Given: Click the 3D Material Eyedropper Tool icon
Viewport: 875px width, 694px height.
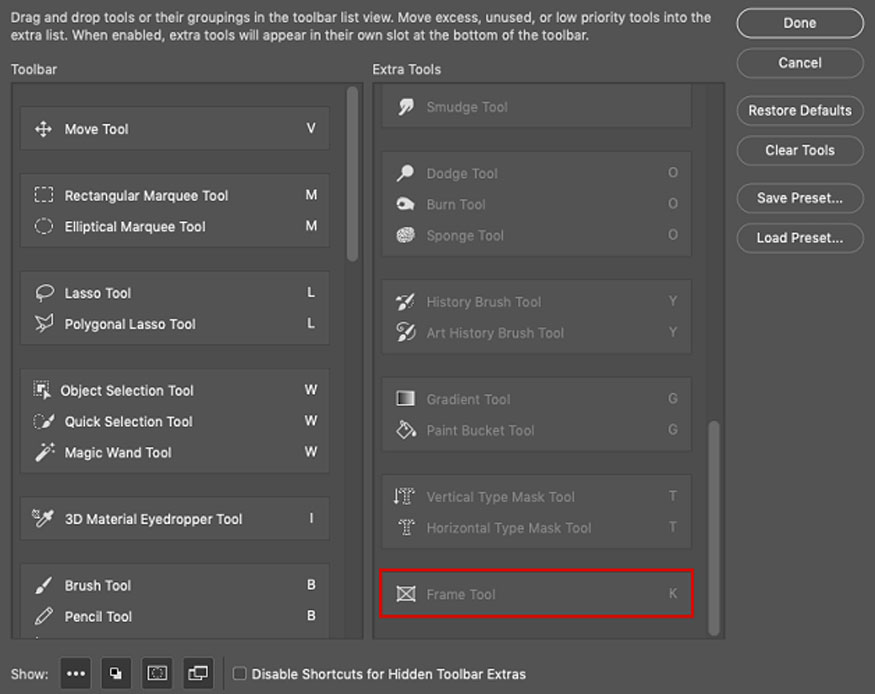Looking at the screenshot, I should (x=43, y=519).
